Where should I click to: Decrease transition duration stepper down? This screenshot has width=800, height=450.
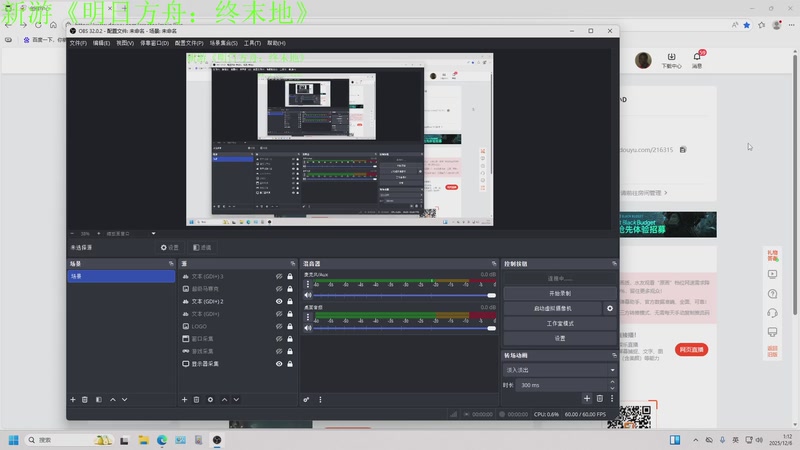pyautogui.click(x=612, y=388)
